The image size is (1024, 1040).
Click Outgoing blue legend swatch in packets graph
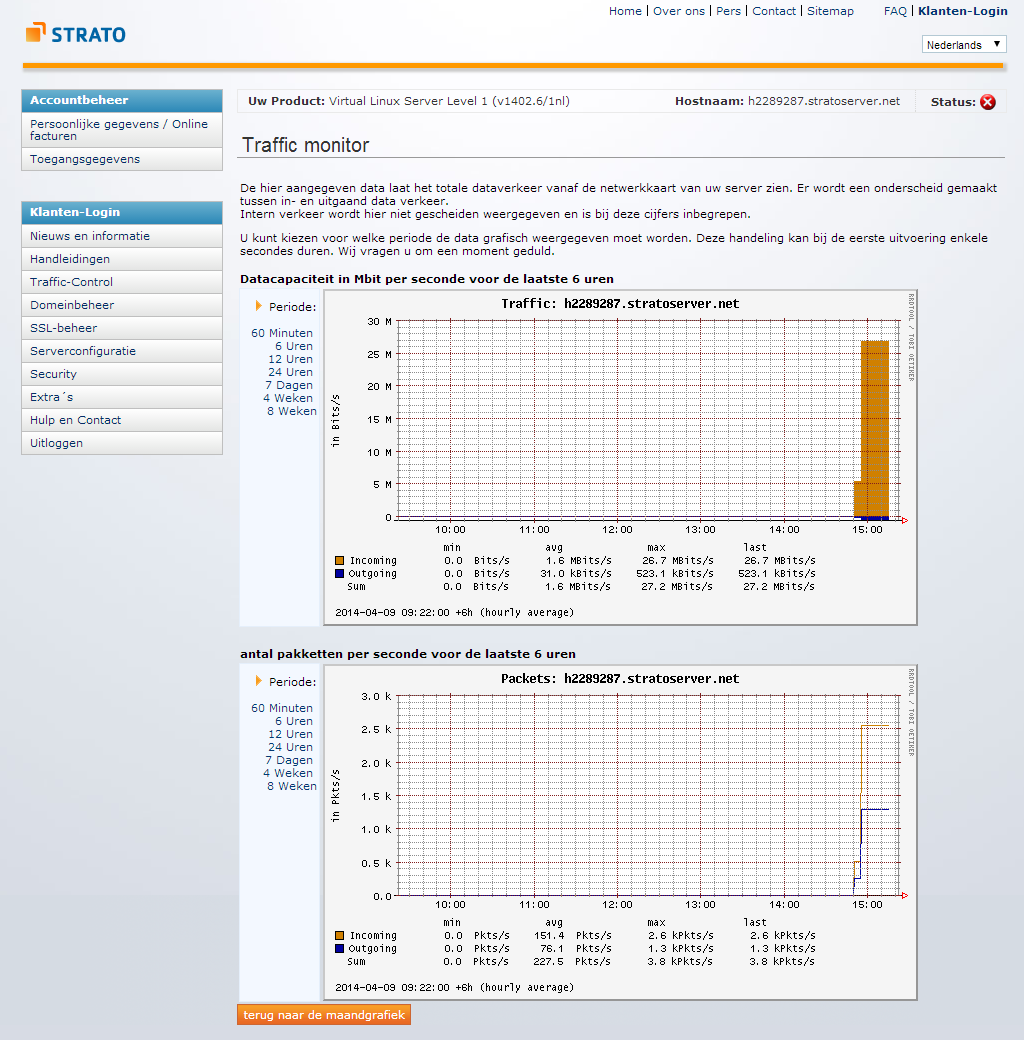click(x=340, y=948)
